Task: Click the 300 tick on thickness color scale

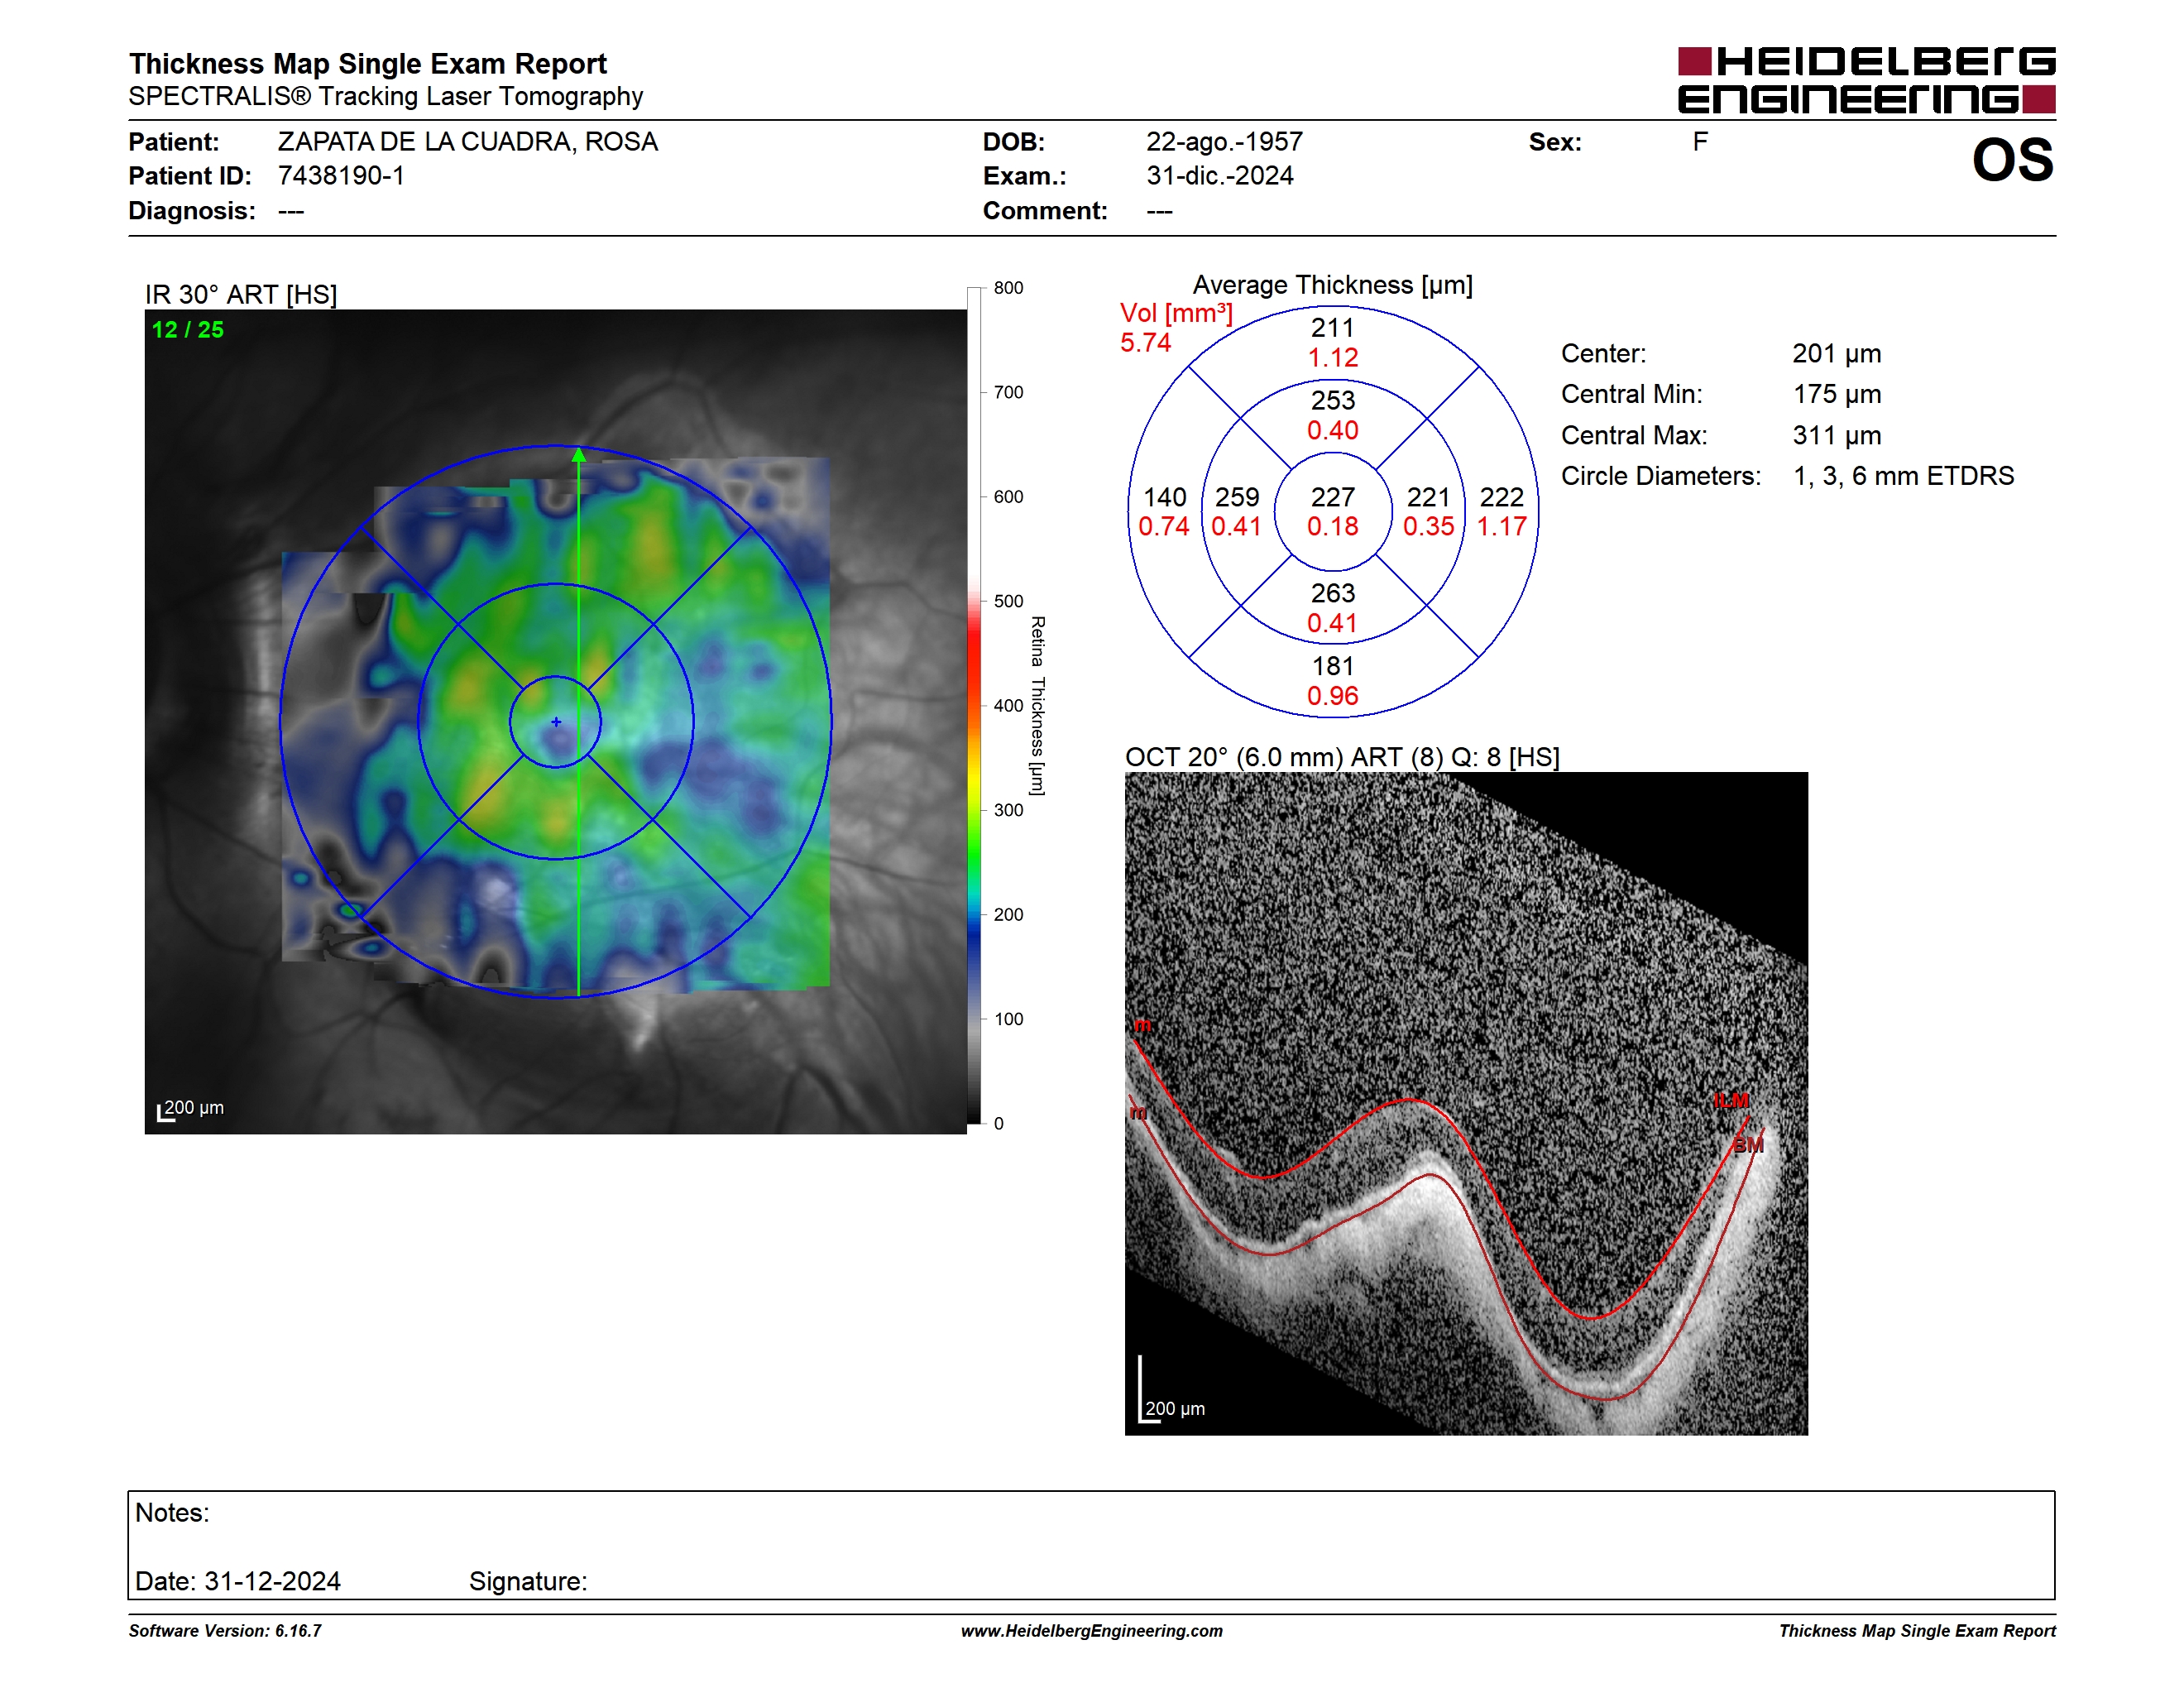Action: (x=1008, y=811)
